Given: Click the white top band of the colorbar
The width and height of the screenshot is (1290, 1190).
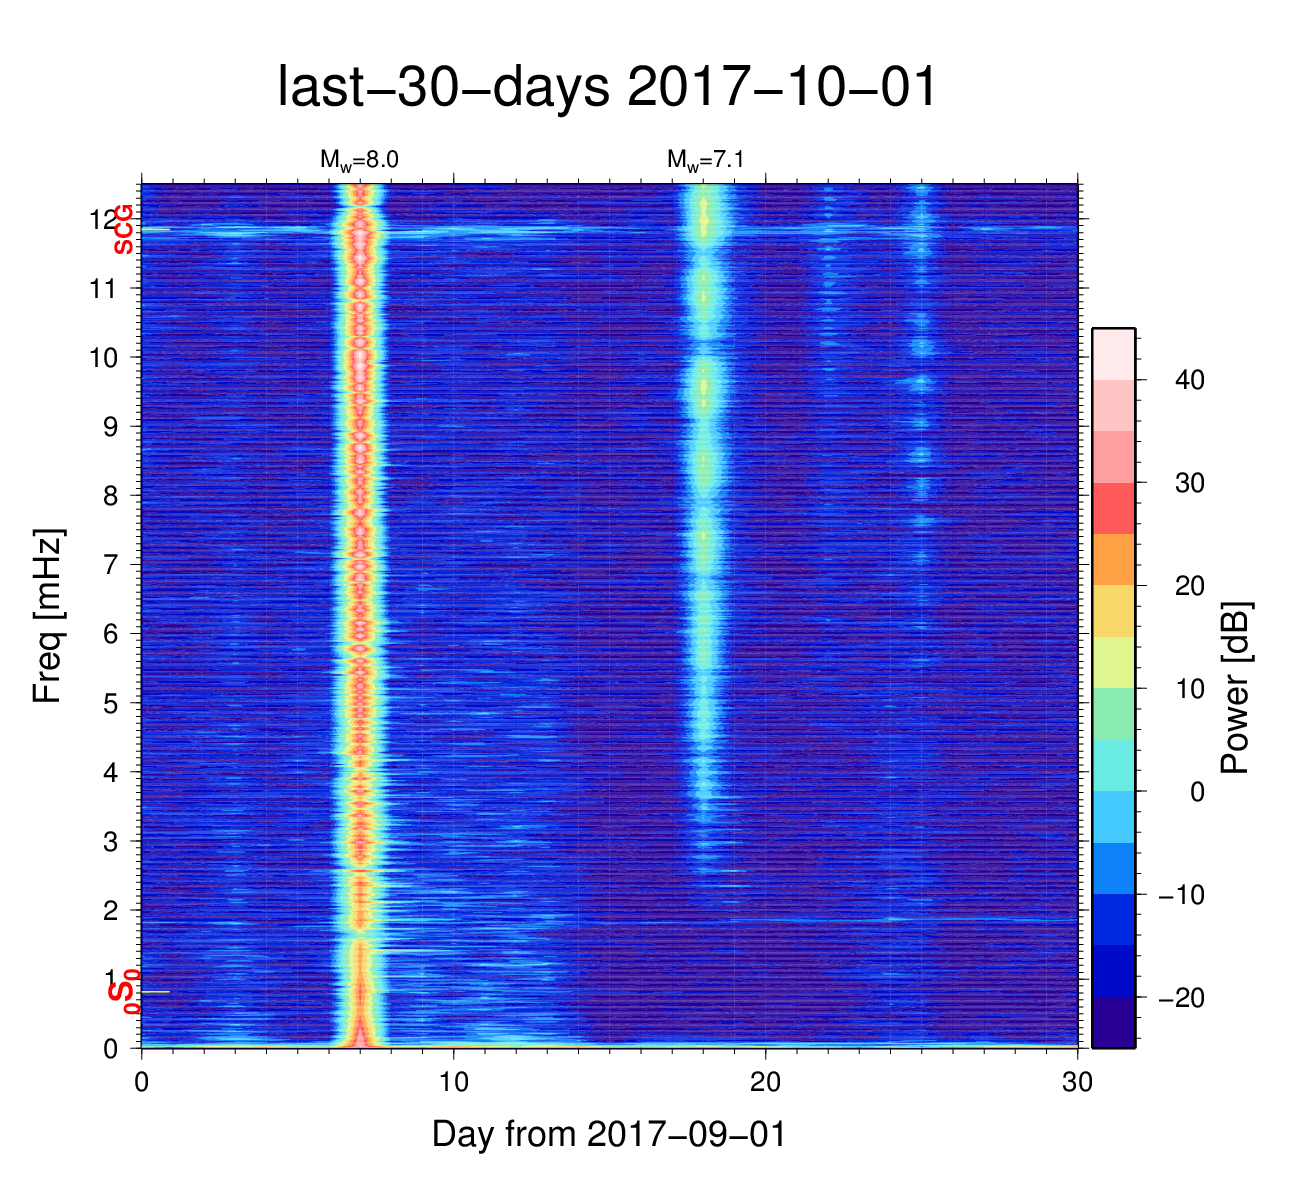Looking at the screenshot, I should pyautogui.click(x=1113, y=353).
